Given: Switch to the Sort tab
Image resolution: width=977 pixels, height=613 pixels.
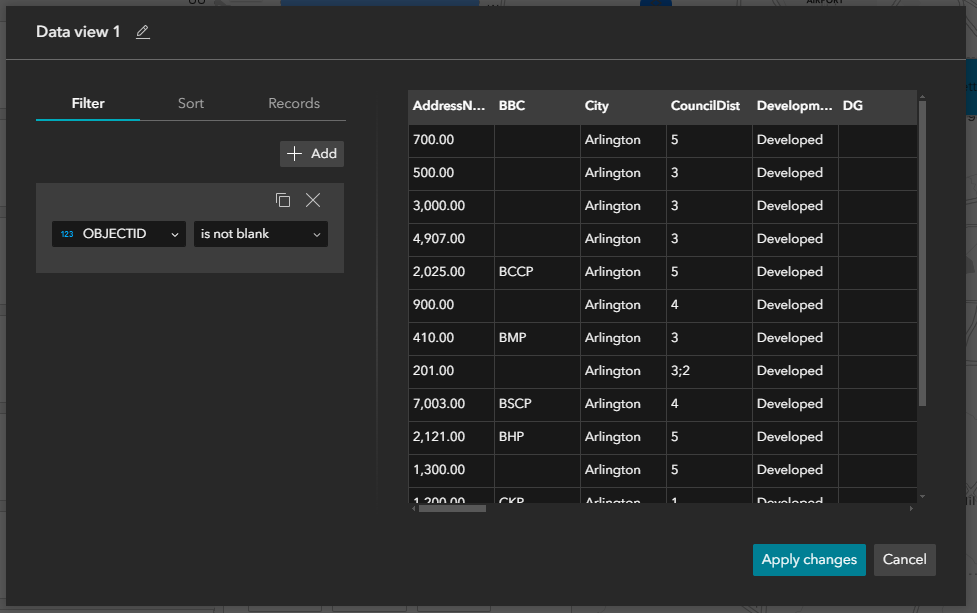Looking at the screenshot, I should (x=190, y=102).
